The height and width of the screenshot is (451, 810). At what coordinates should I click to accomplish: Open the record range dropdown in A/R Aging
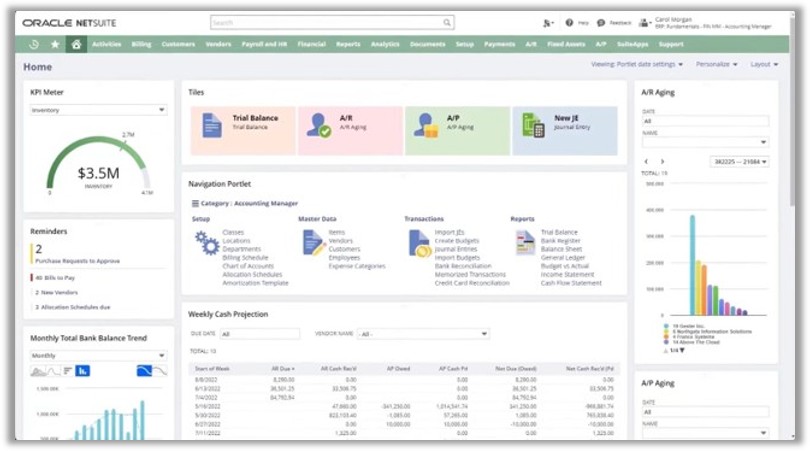[x=740, y=162]
